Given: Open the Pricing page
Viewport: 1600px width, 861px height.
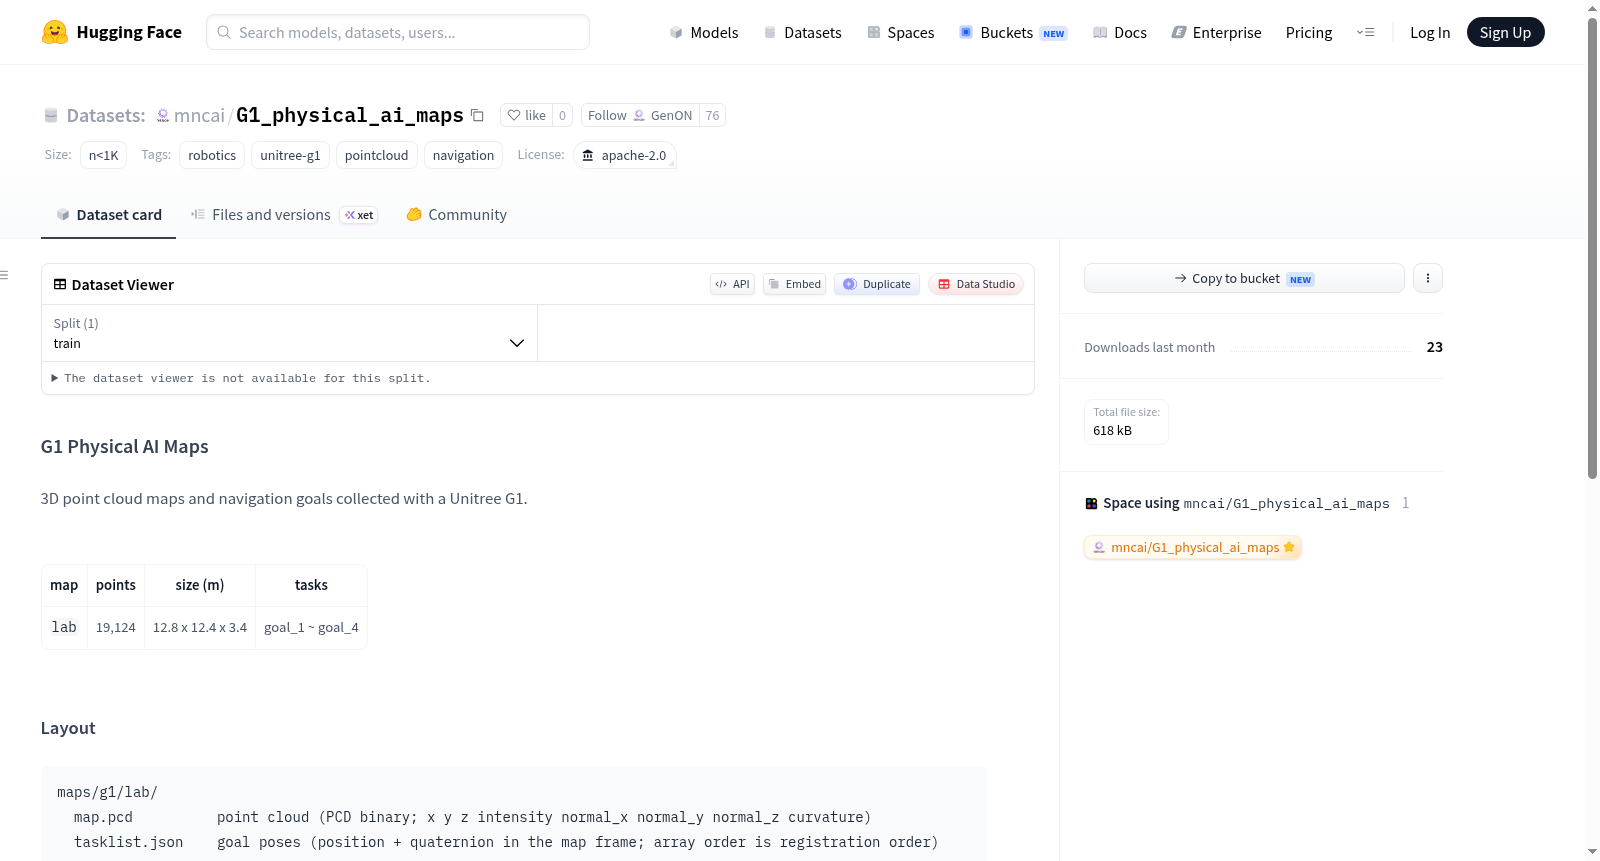Looking at the screenshot, I should point(1309,33).
